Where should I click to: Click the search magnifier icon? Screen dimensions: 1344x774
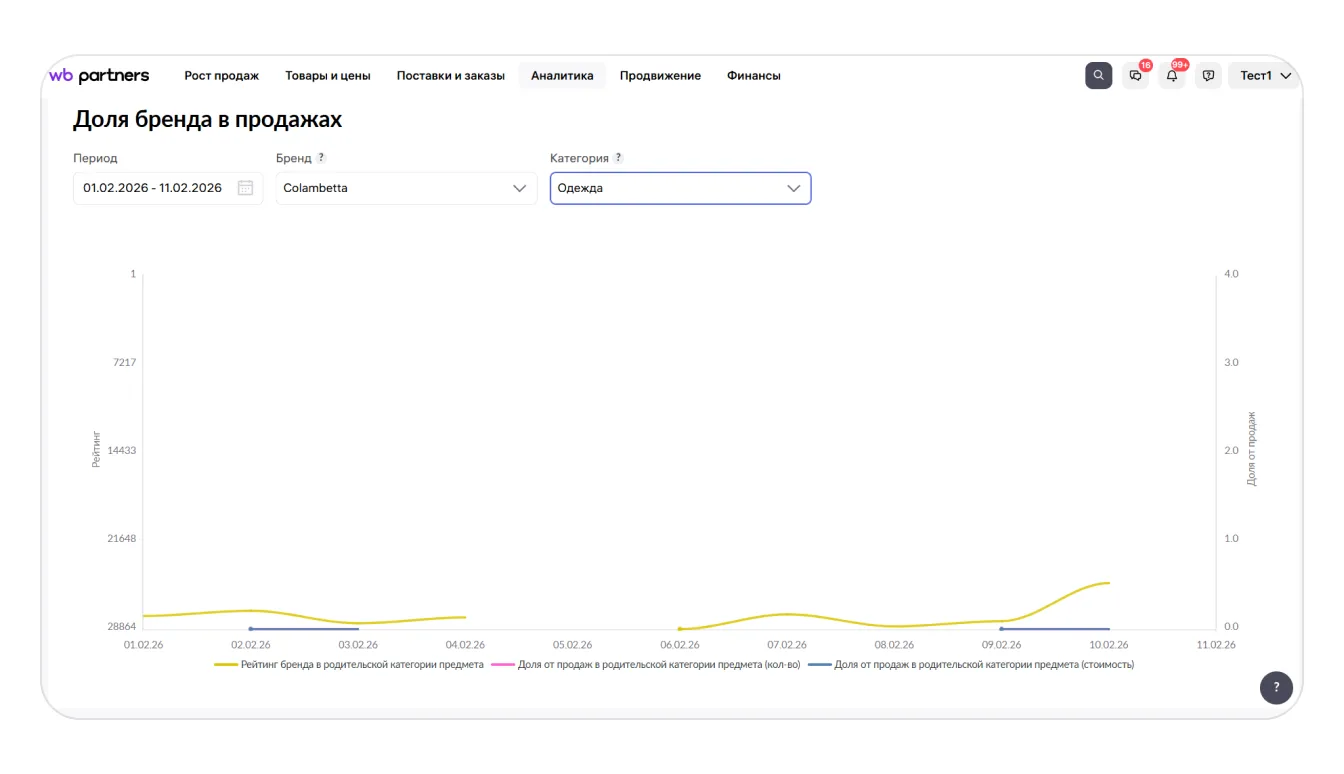pos(1098,76)
